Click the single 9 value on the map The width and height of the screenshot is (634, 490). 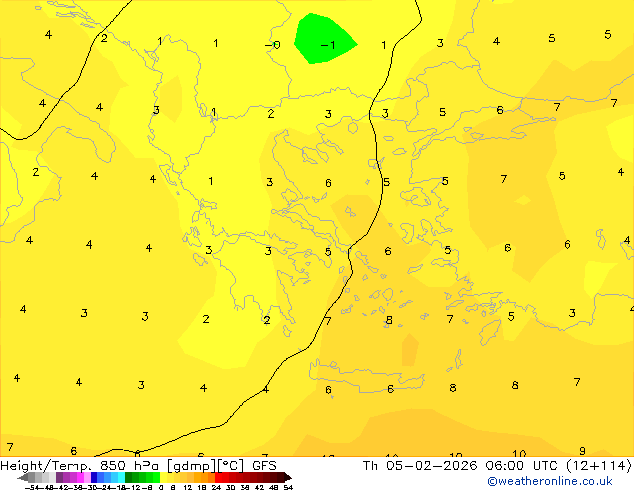(x=582, y=451)
